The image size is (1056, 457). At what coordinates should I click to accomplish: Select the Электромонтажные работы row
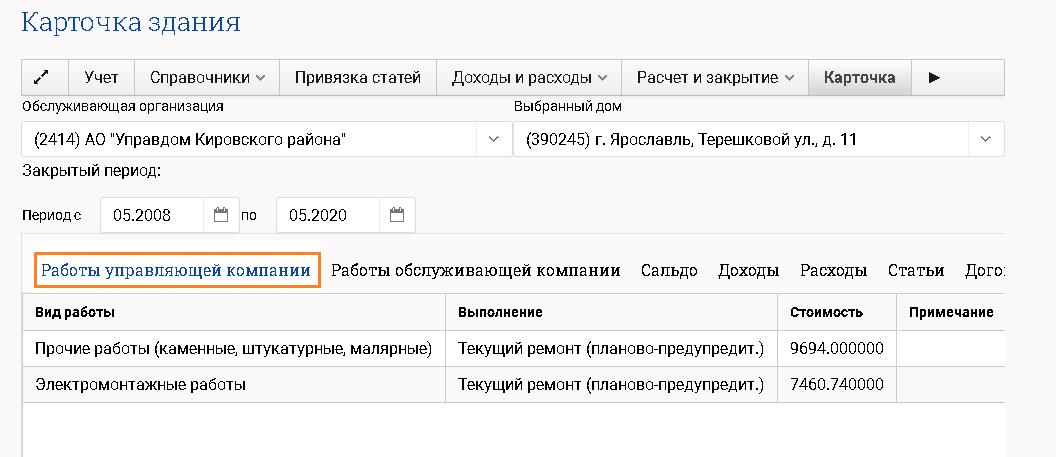[x=140, y=384]
